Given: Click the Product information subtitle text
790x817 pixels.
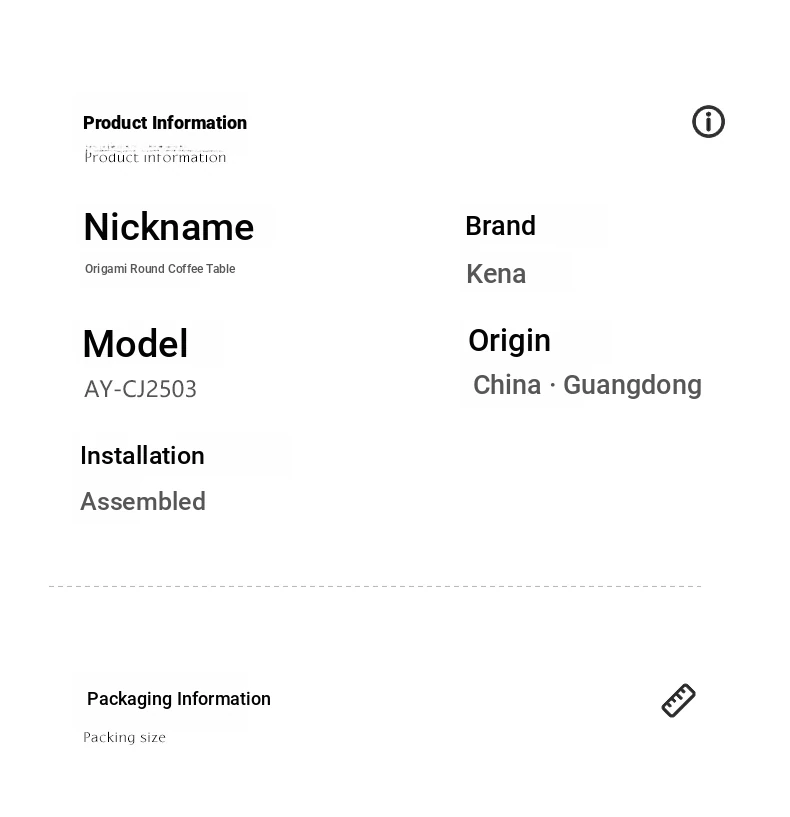Looking at the screenshot, I should tap(155, 157).
